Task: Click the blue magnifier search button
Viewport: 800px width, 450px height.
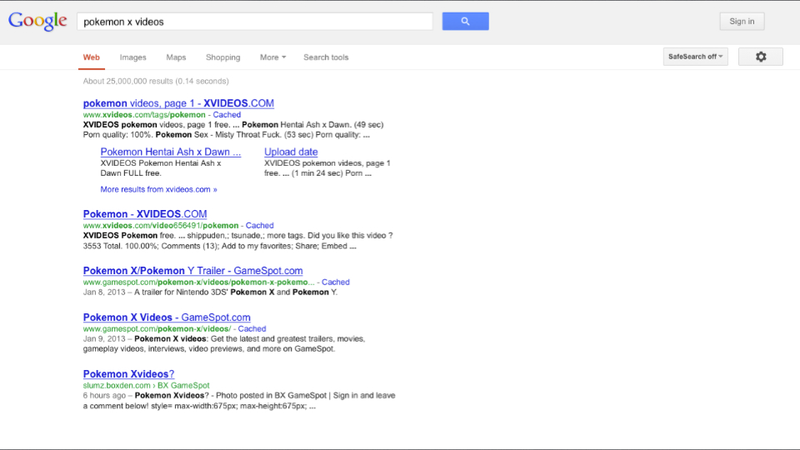Action: pos(465,21)
